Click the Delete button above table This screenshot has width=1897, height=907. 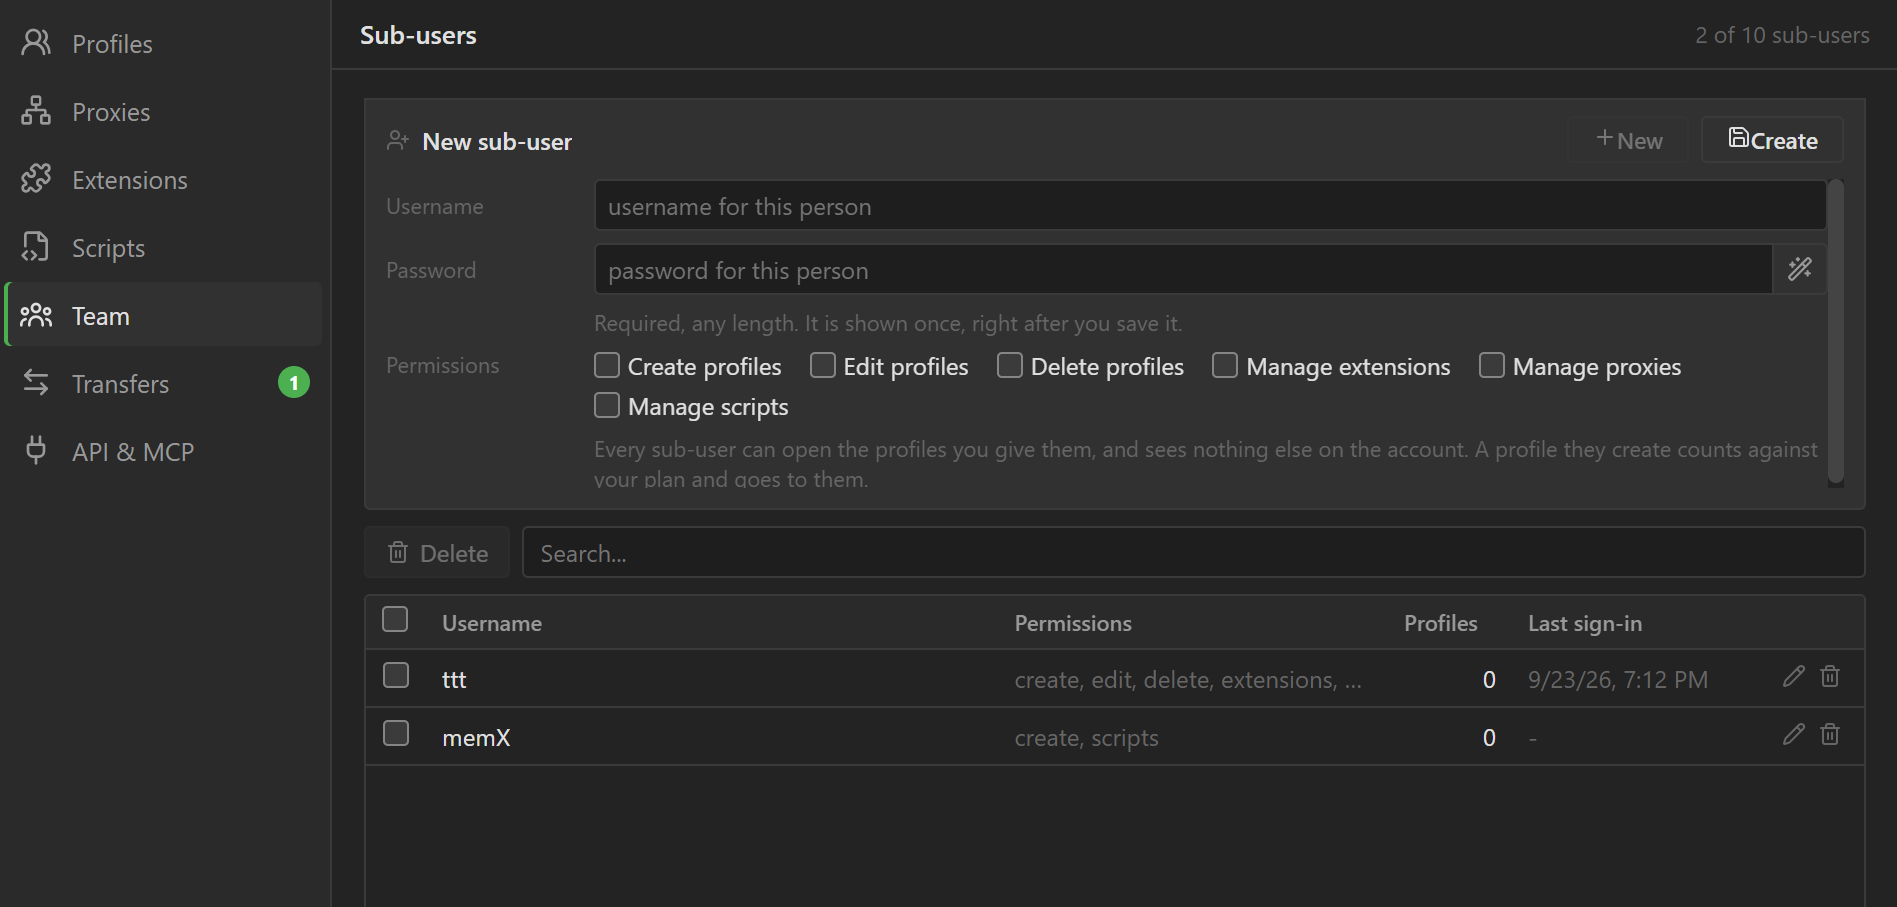pos(438,553)
